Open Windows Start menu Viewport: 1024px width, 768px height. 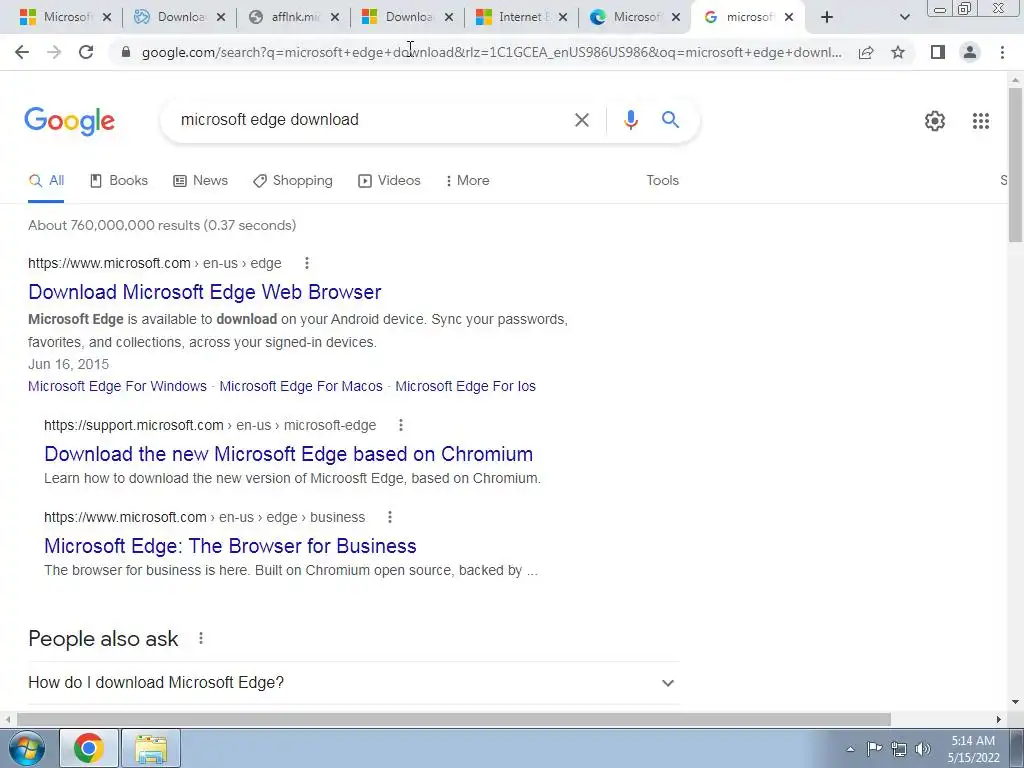coord(27,748)
